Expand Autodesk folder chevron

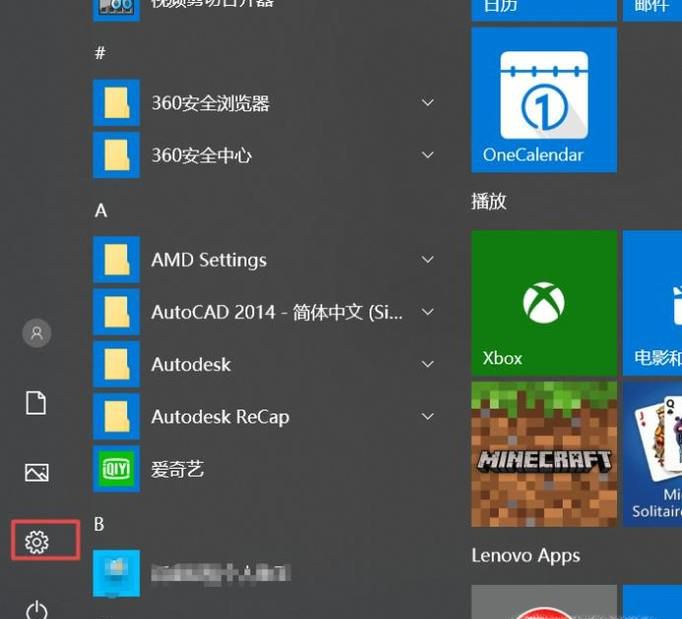428,364
